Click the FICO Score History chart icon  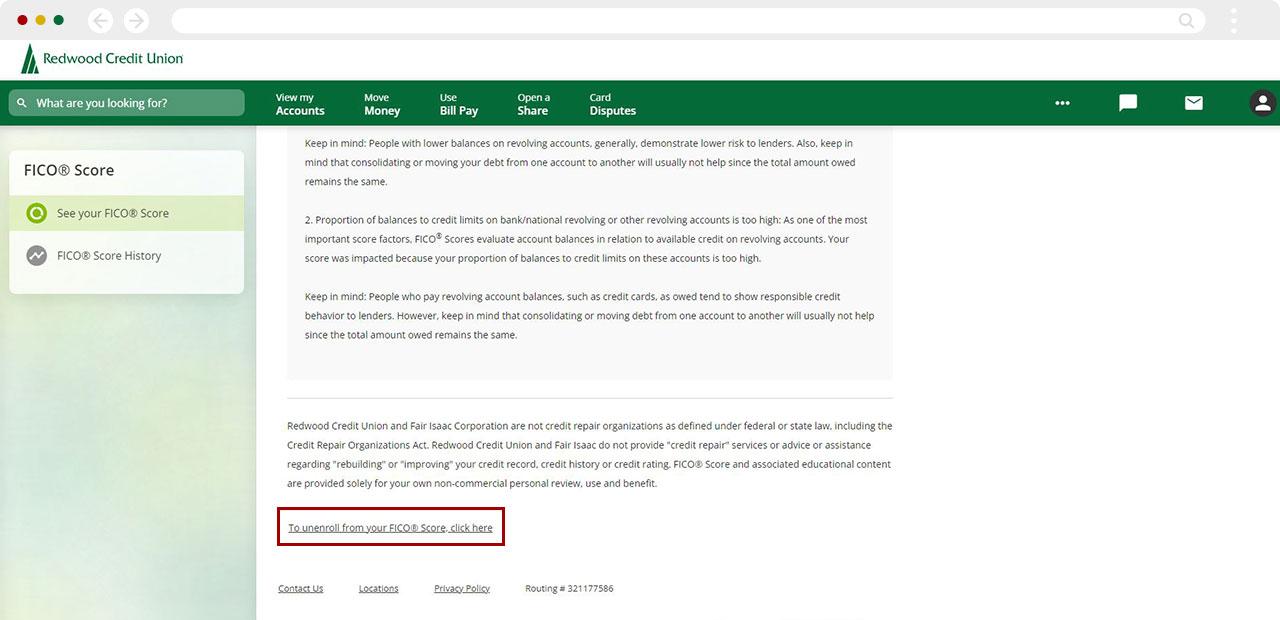tap(37, 256)
